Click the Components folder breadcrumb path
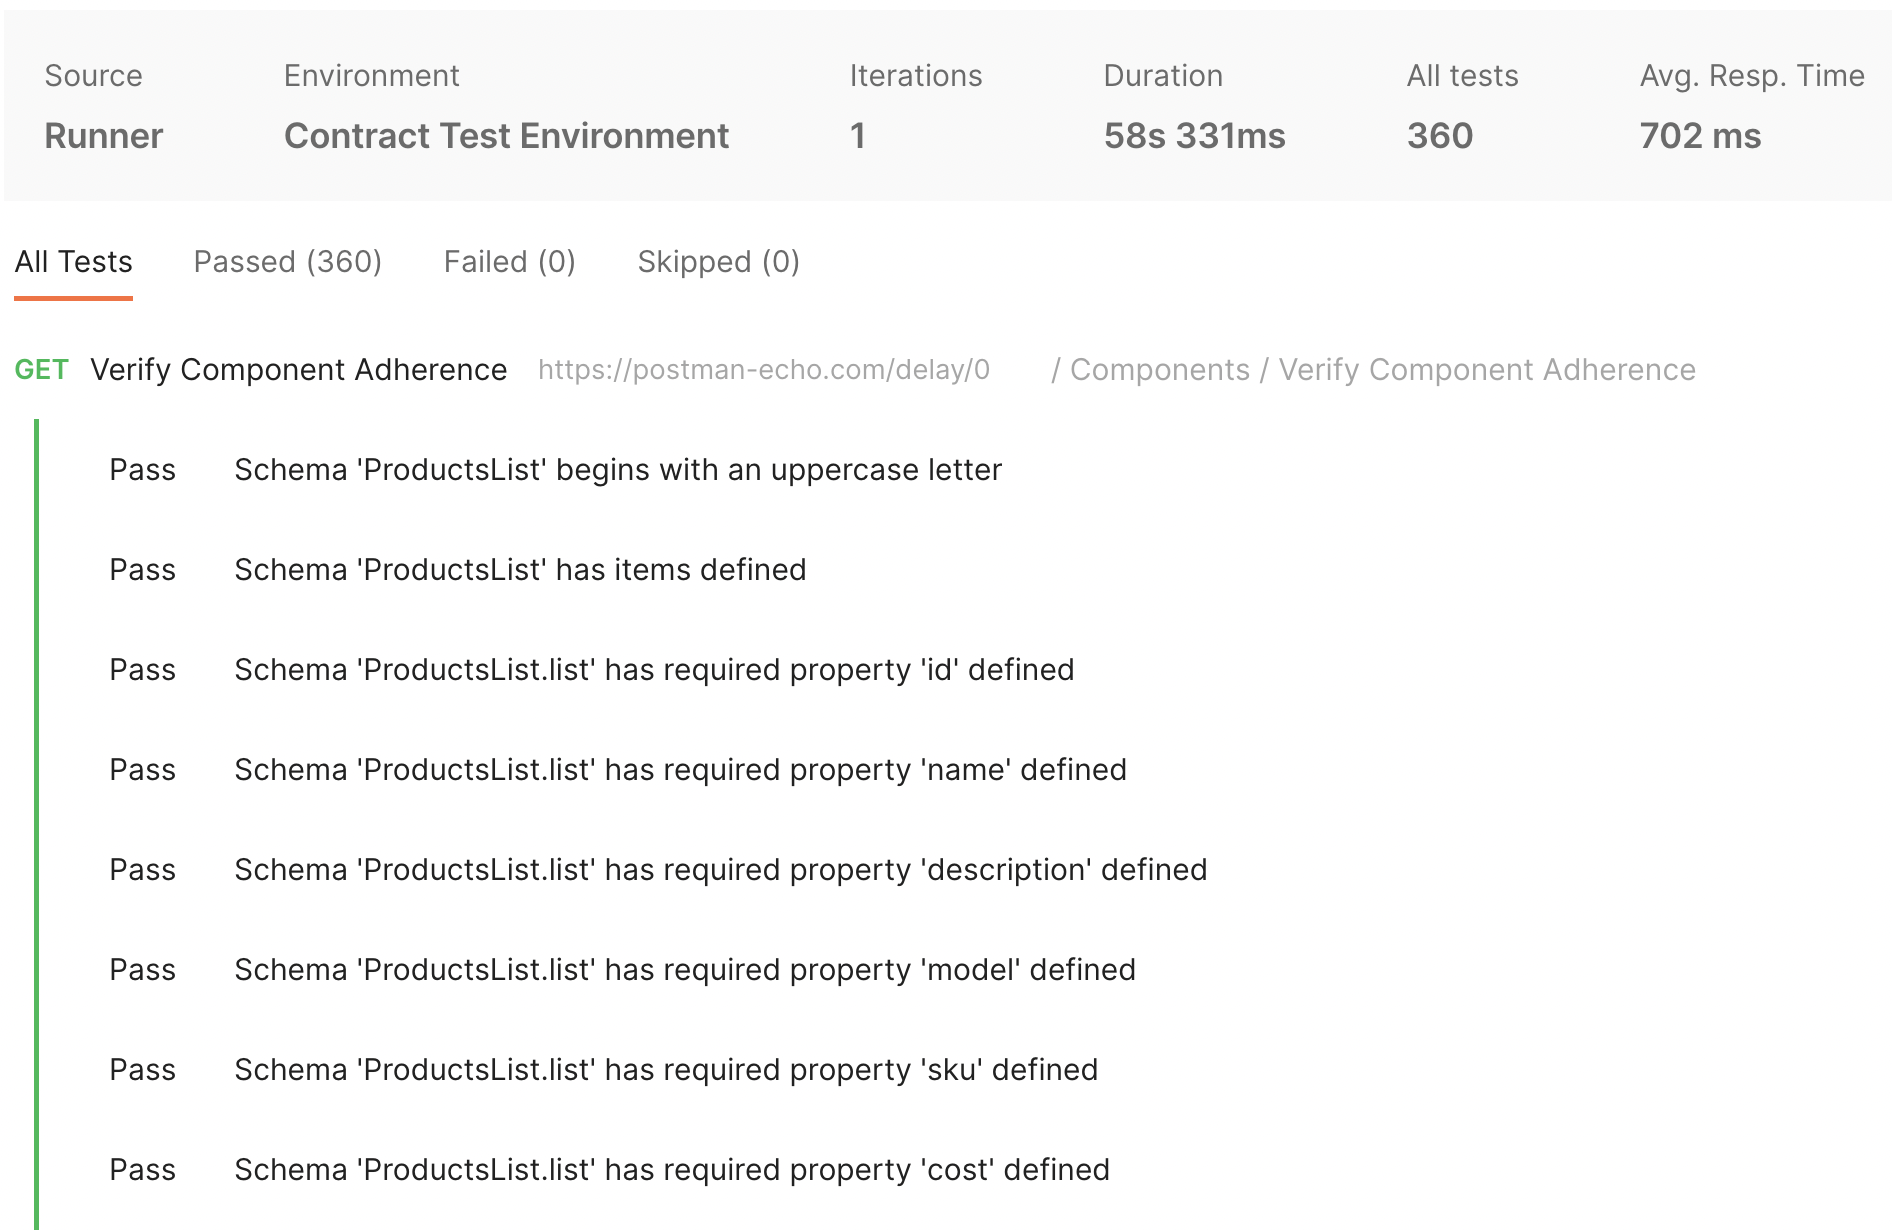 click(x=1159, y=370)
